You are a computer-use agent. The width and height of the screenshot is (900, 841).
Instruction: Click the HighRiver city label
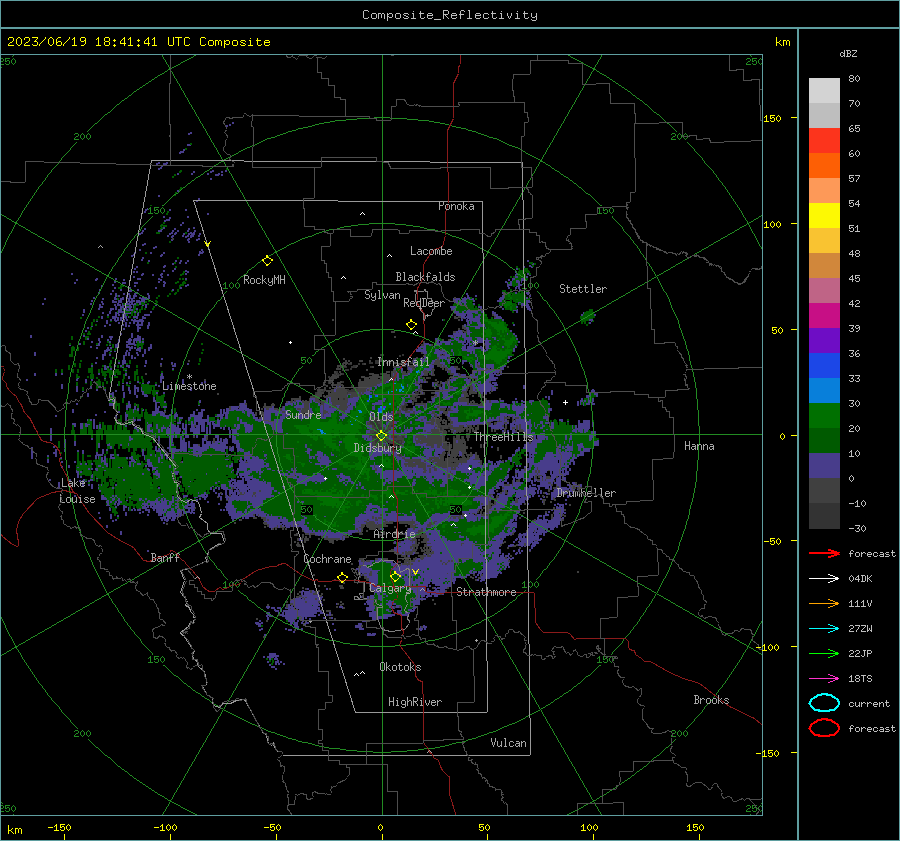tap(415, 702)
